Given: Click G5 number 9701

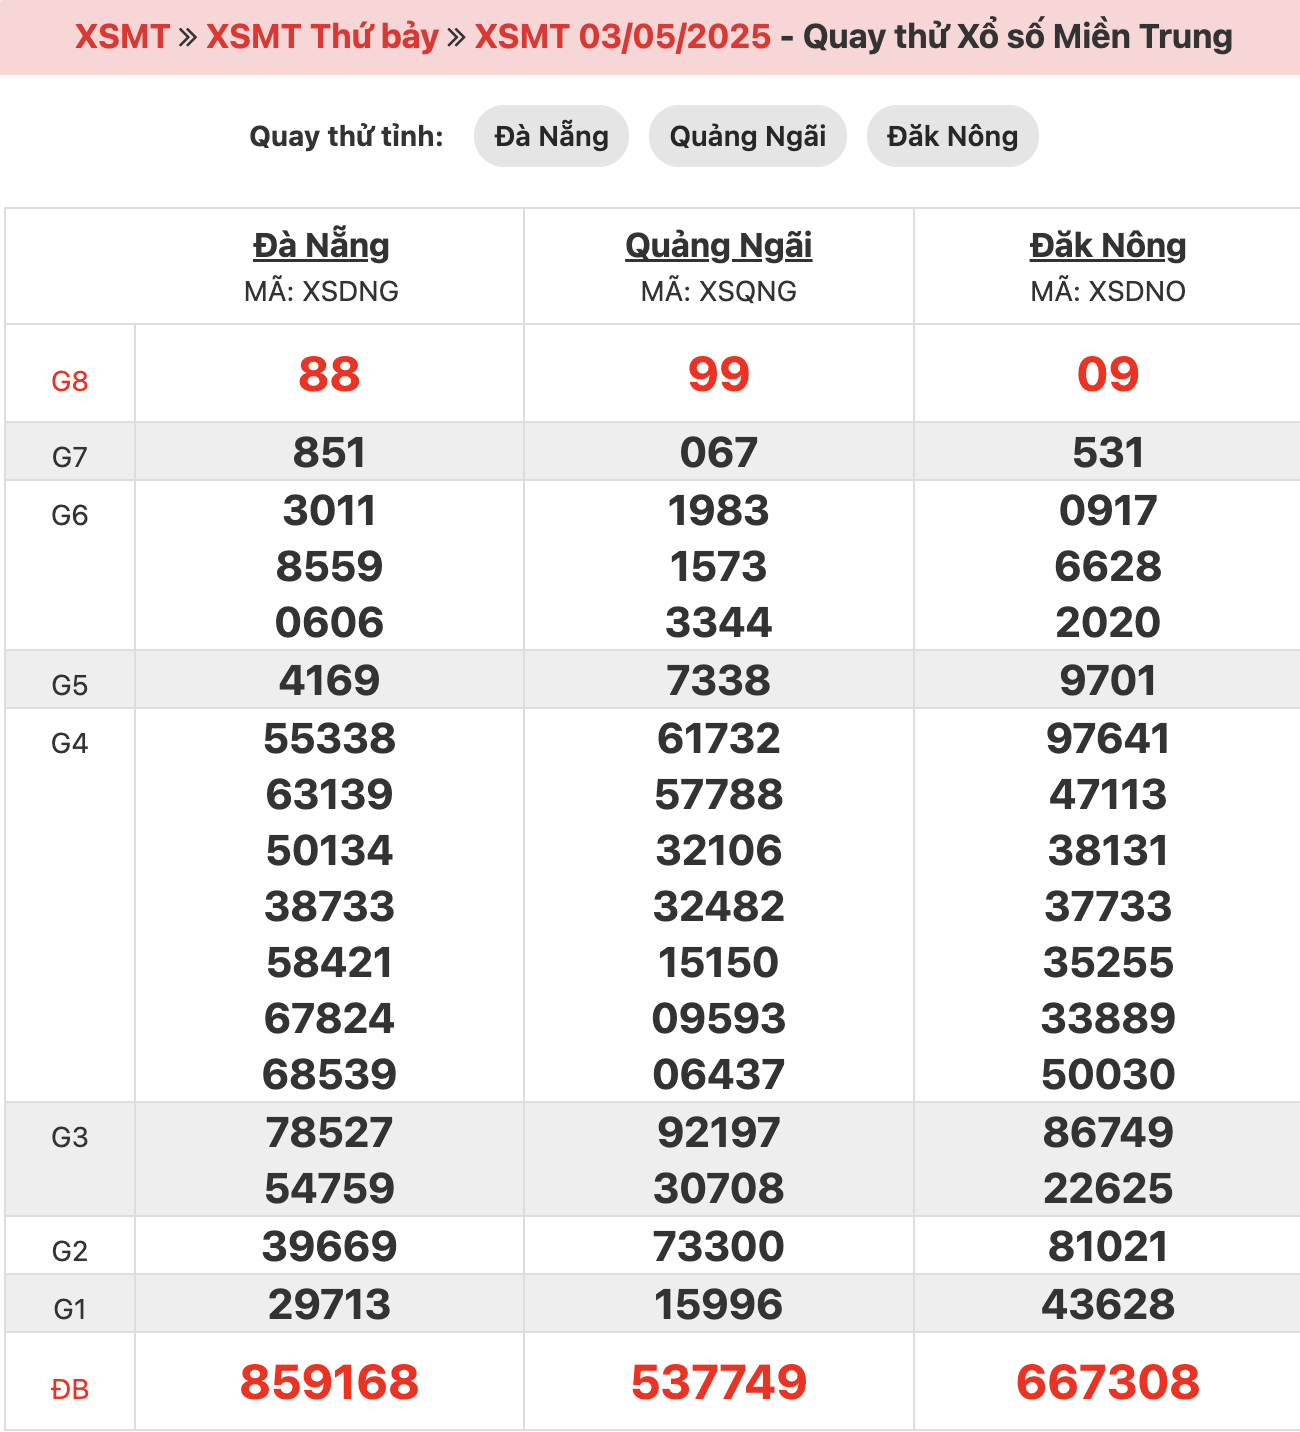Looking at the screenshot, I should (x=1108, y=680).
